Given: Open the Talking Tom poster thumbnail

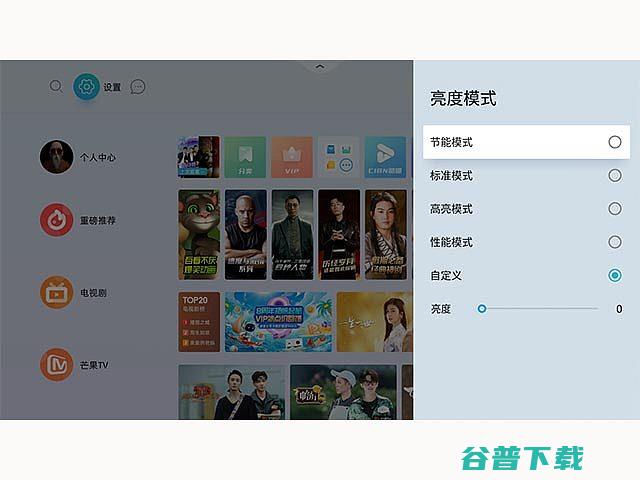Looking at the screenshot, I should click(199, 235).
